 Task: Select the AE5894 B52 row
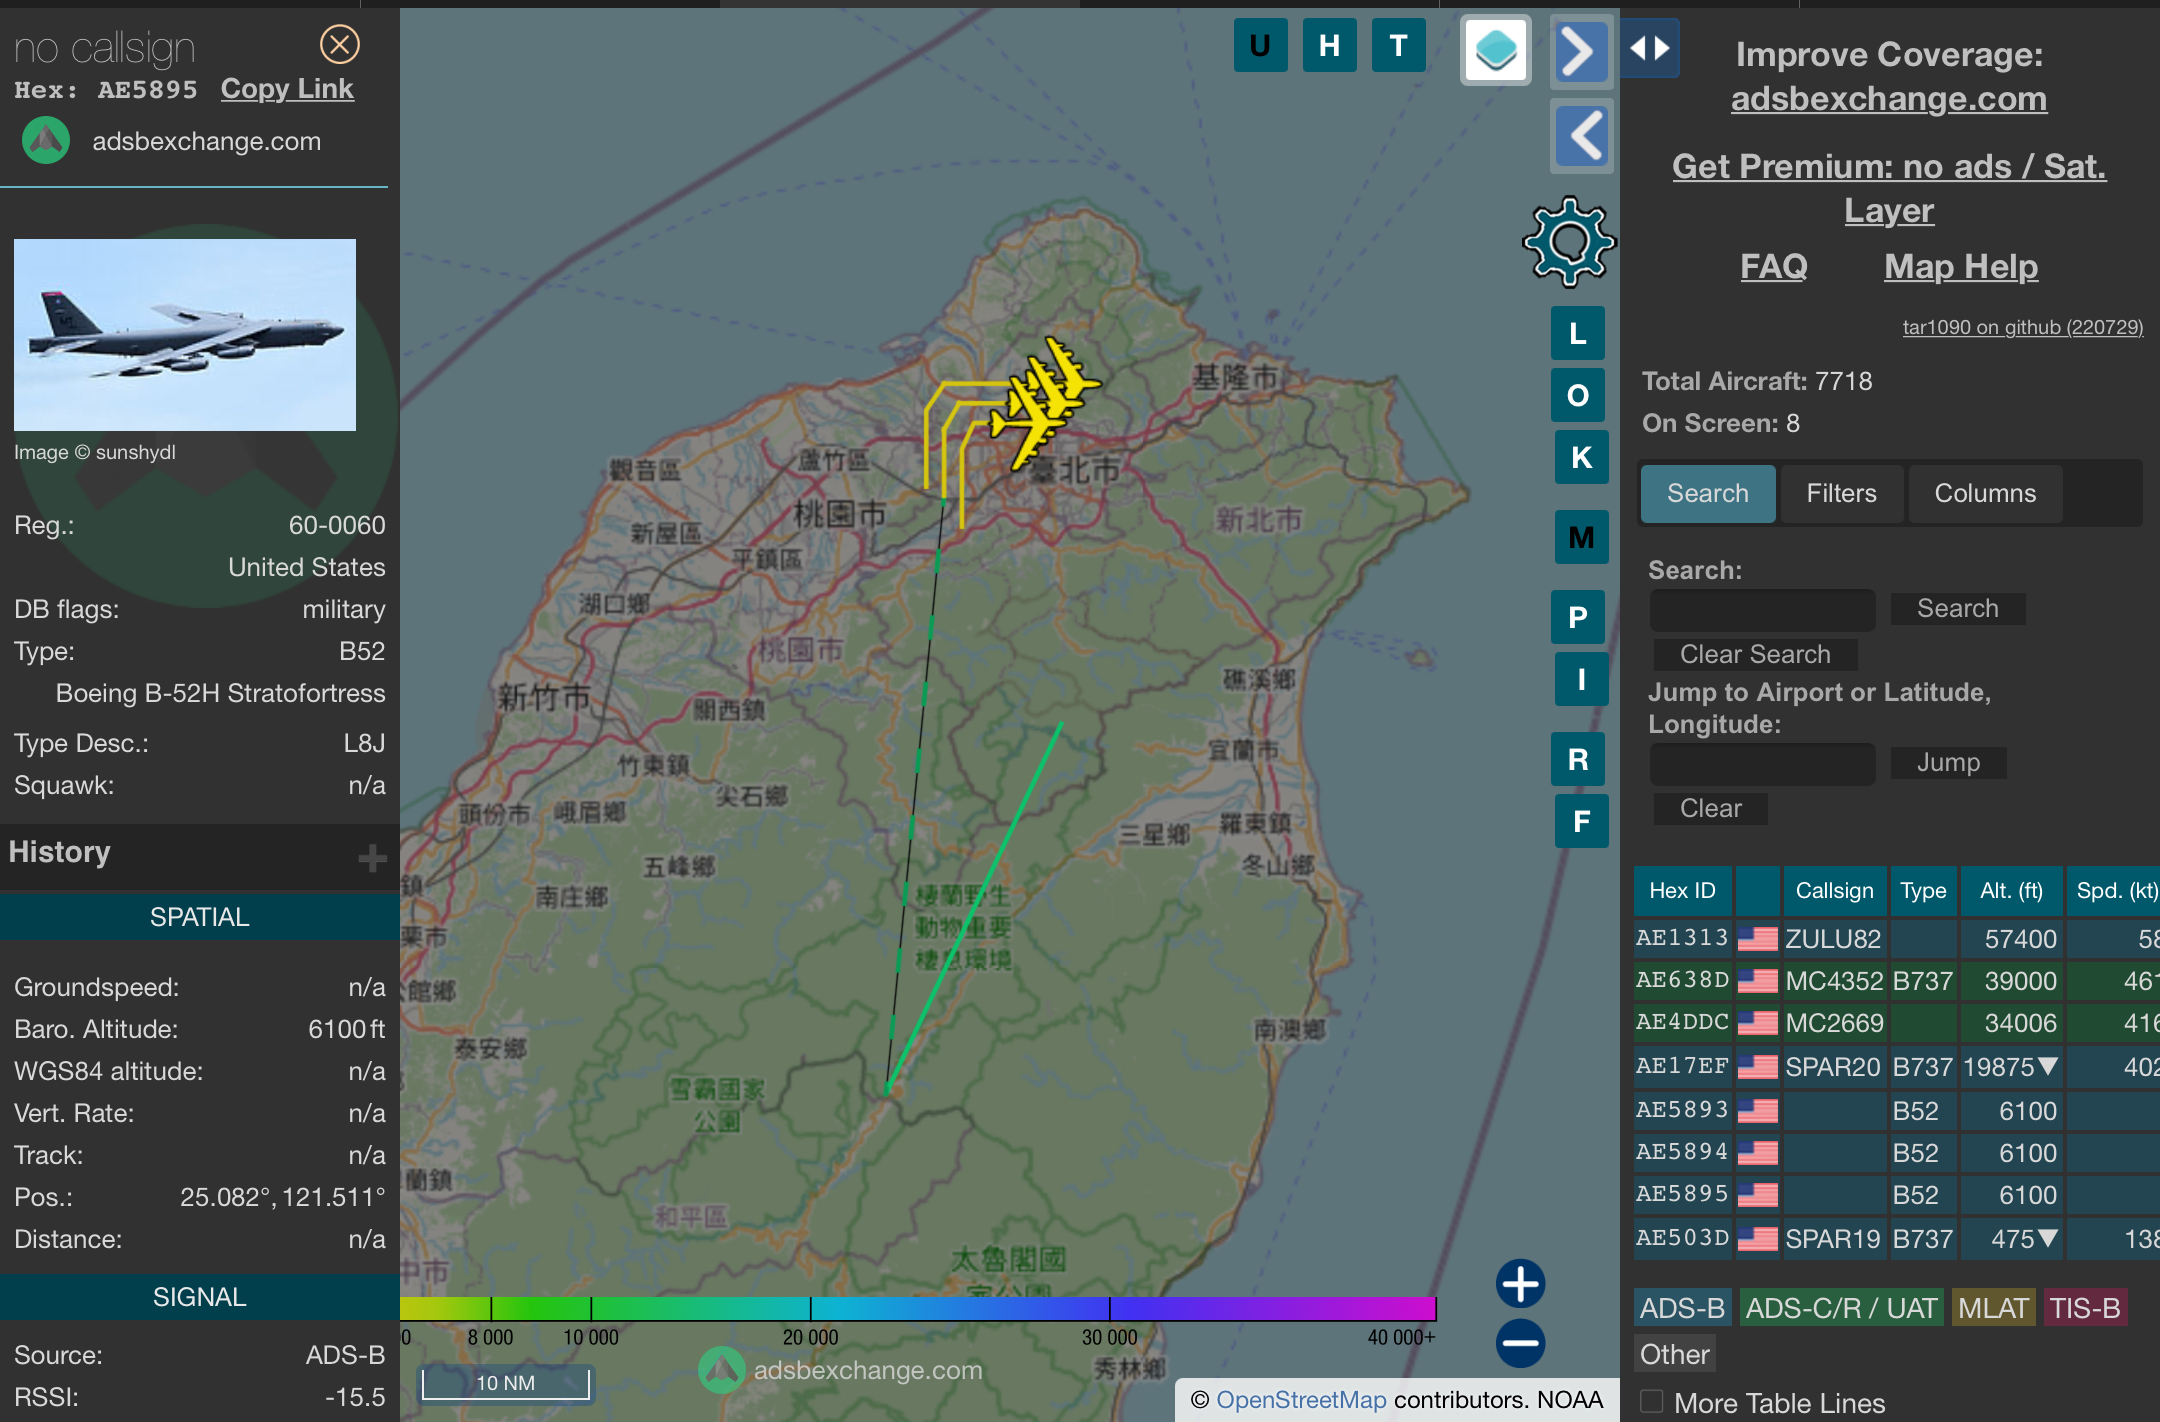(x=1897, y=1153)
